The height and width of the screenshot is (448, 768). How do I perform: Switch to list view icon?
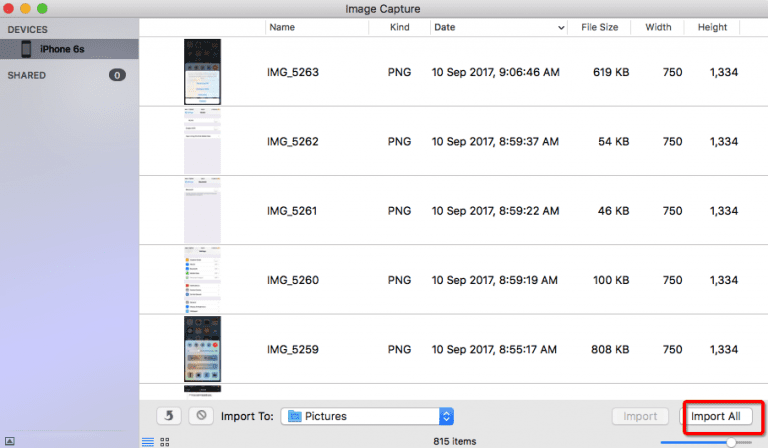148,441
